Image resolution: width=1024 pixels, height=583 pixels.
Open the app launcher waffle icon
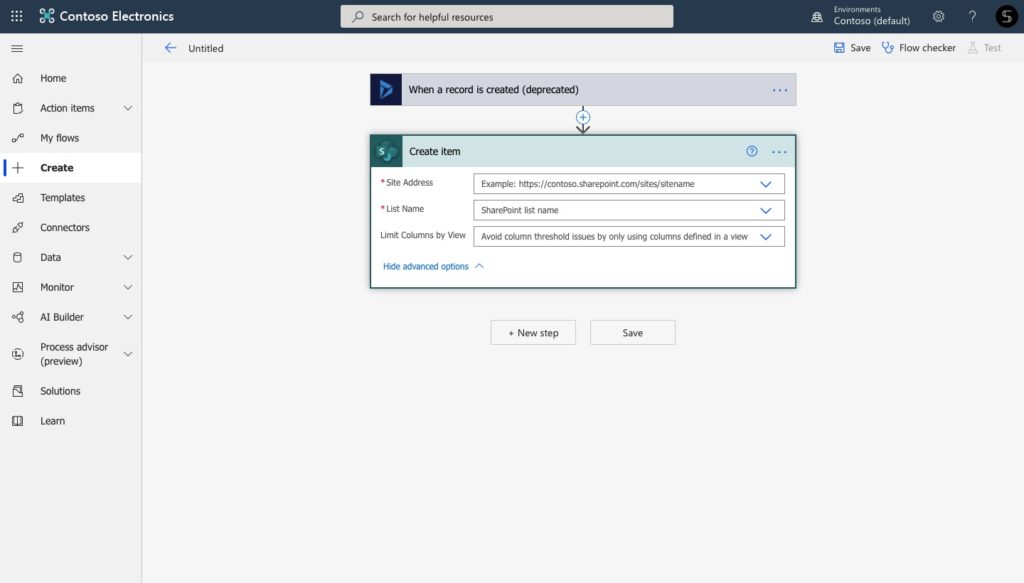[16, 16]
